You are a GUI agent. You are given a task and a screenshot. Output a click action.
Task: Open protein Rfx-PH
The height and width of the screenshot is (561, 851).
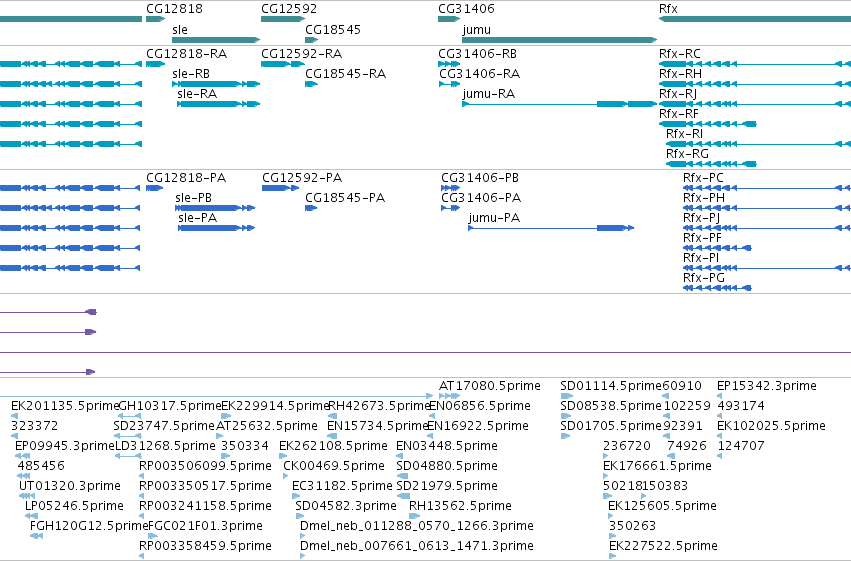coord(704,197)
